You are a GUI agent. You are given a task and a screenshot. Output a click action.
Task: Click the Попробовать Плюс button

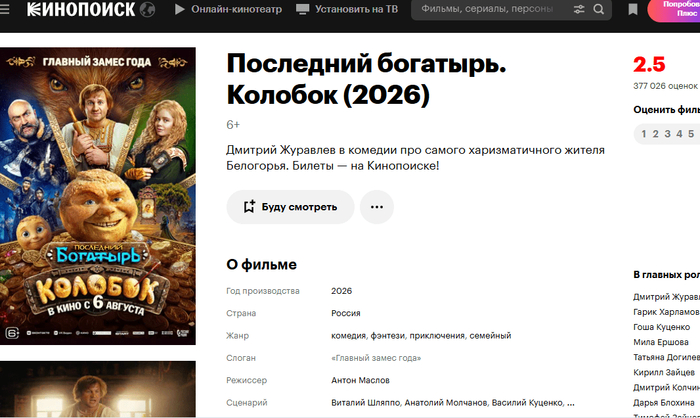(674, 10)
